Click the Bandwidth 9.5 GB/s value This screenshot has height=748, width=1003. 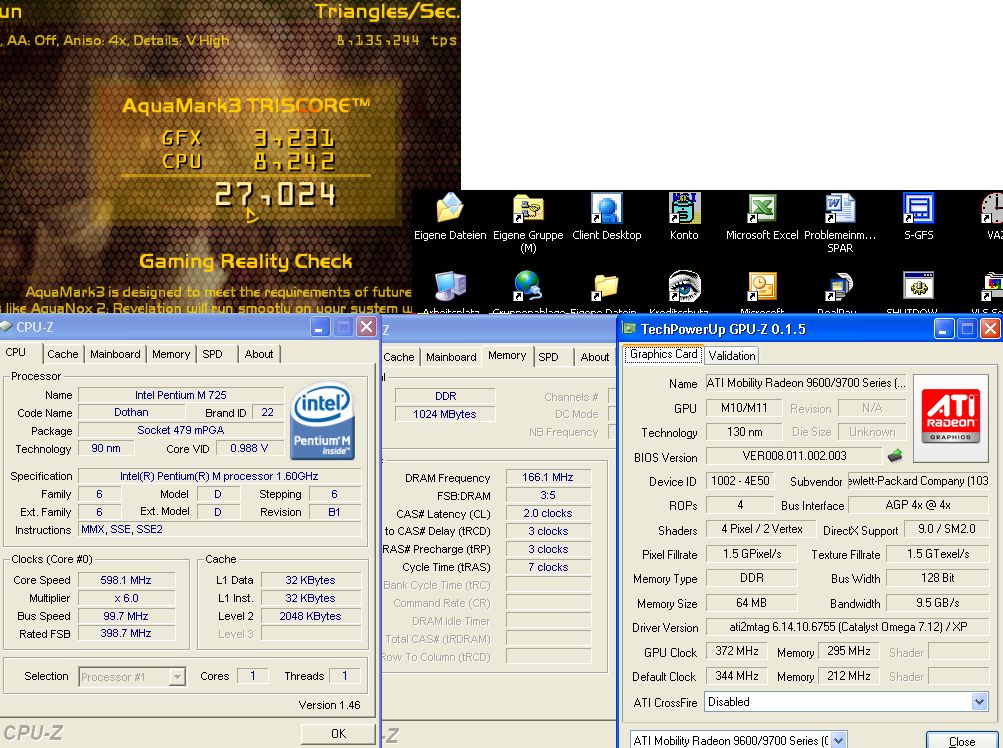click(x=938, y=603)
